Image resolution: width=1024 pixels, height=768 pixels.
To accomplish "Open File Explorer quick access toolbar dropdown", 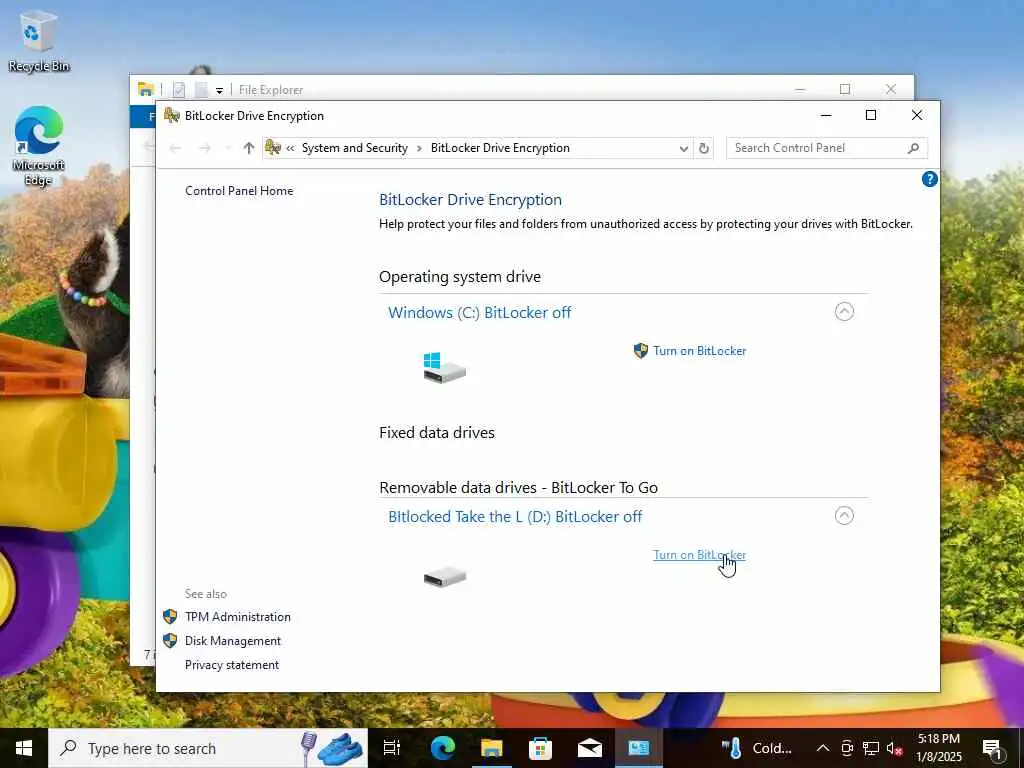I will 219,90.
